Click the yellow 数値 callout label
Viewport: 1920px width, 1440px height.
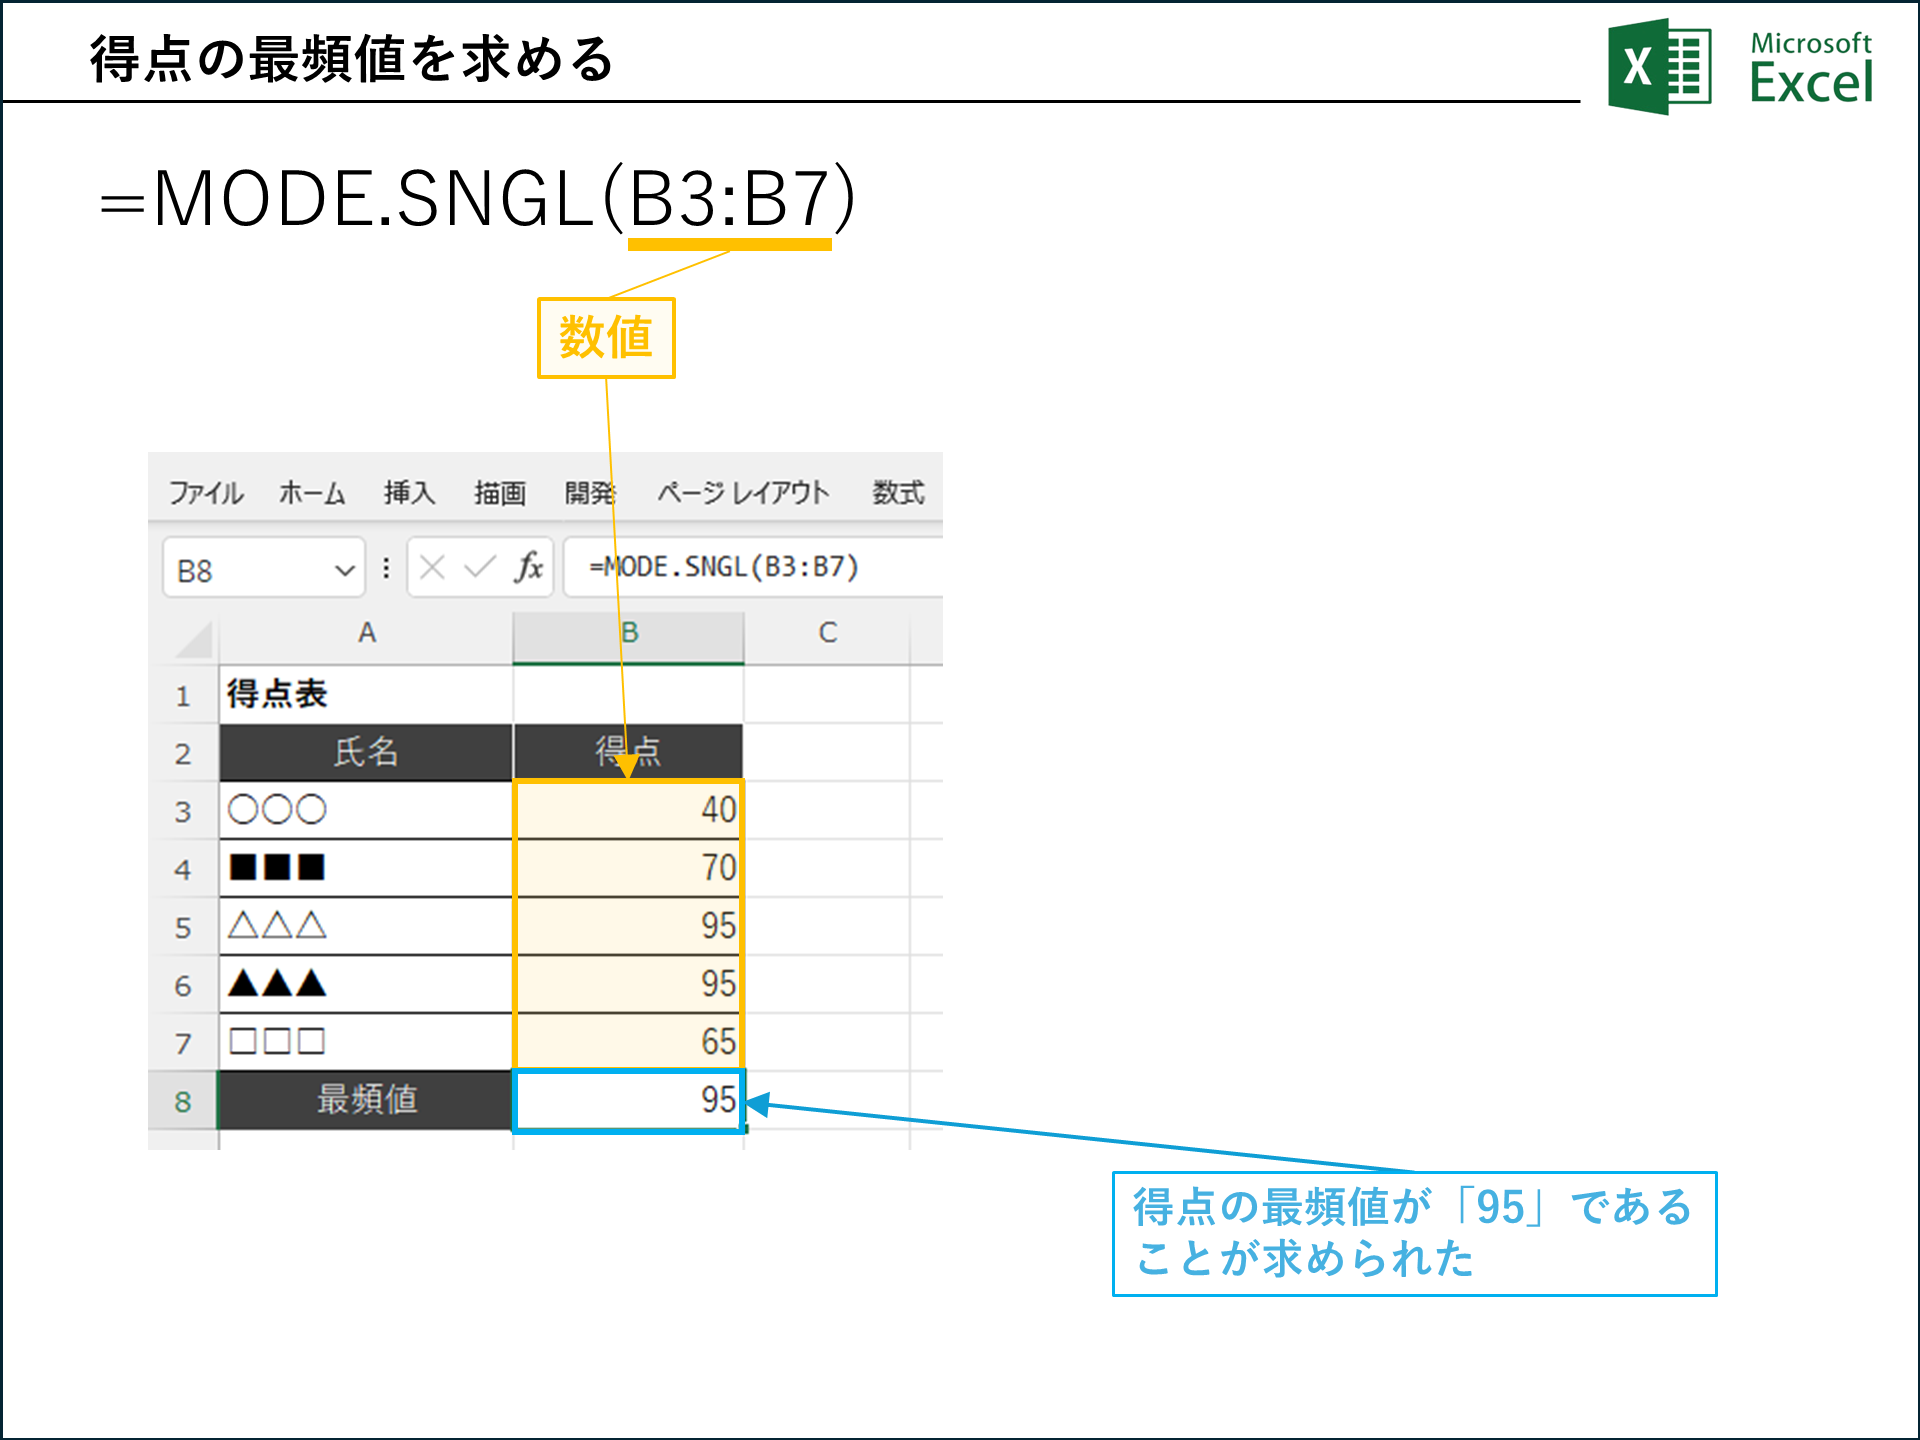coord(606,338)
